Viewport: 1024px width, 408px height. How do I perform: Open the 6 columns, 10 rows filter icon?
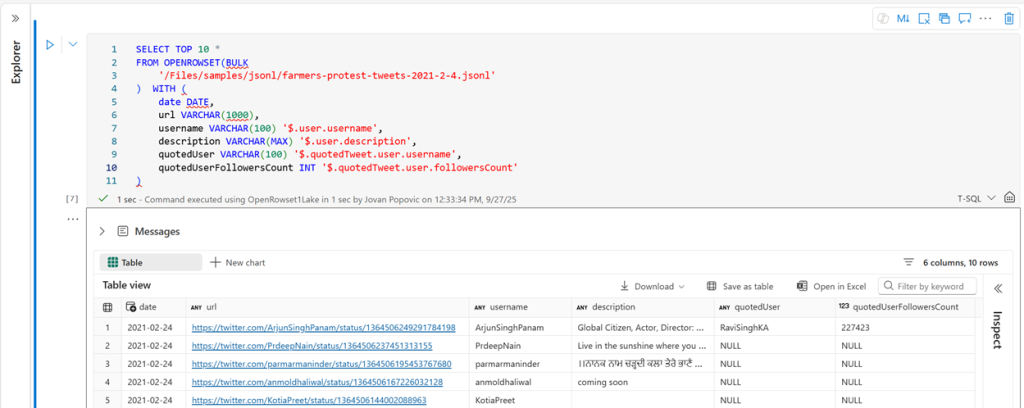pos(908,262)
